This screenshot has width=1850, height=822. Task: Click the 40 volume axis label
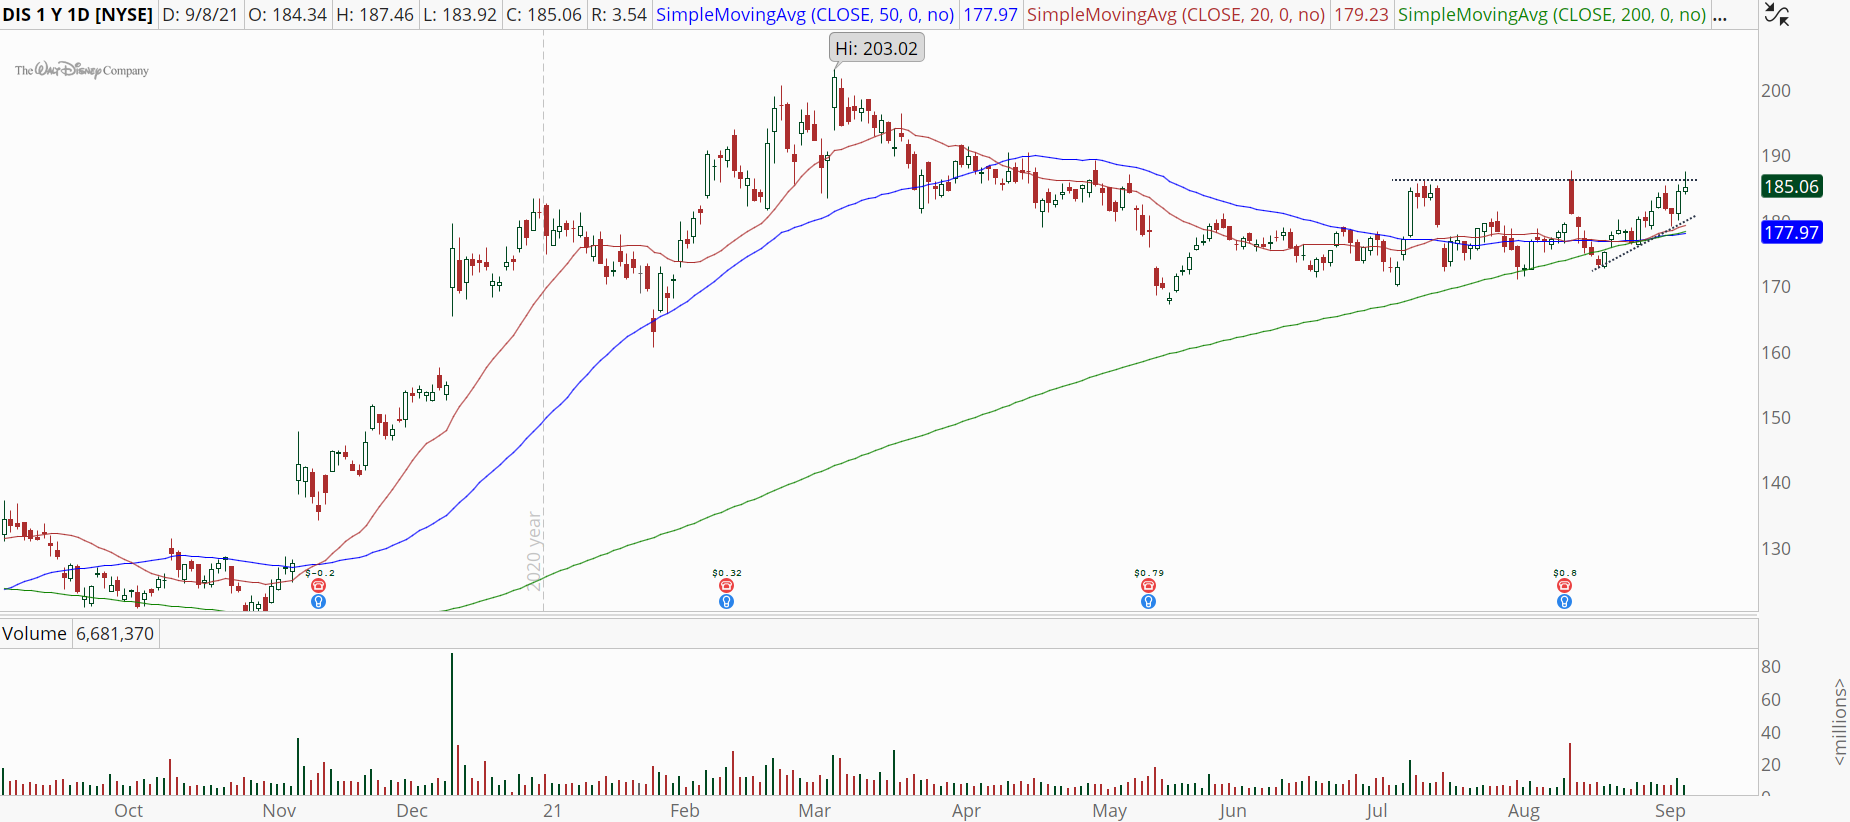[x=1771, y=733]
